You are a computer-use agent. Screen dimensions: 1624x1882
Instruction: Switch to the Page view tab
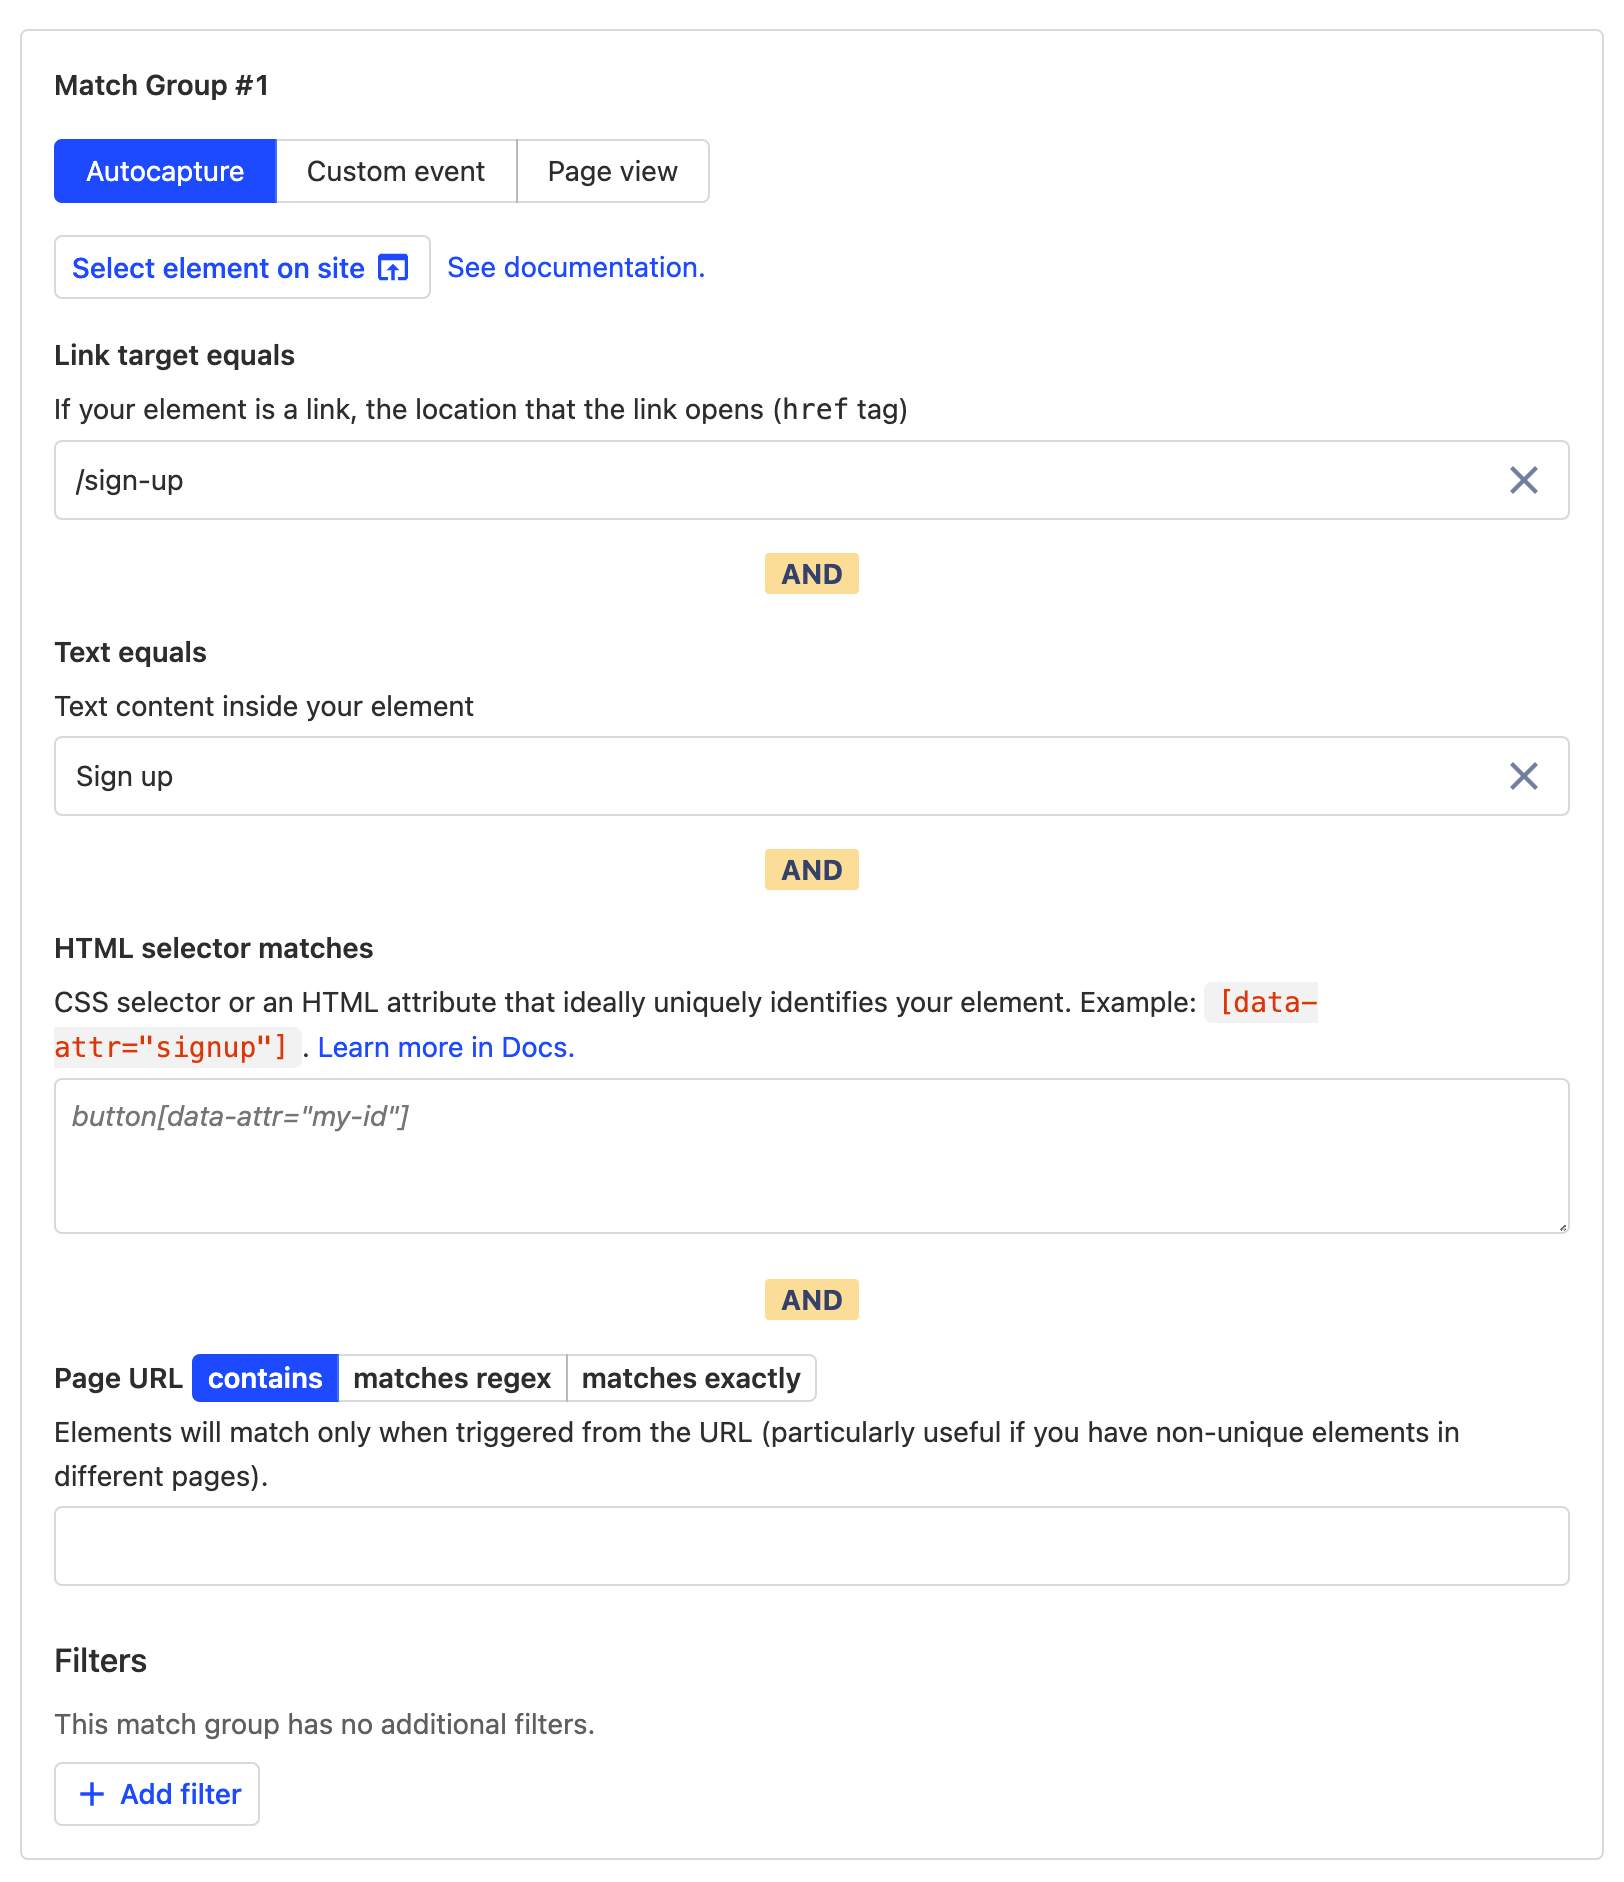point(612,171)
